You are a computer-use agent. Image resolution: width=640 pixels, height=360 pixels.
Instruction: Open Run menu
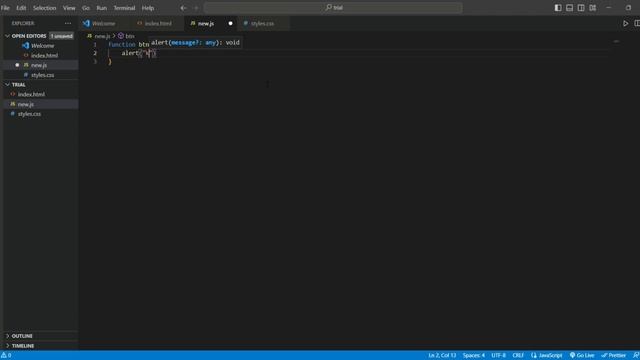102,8
